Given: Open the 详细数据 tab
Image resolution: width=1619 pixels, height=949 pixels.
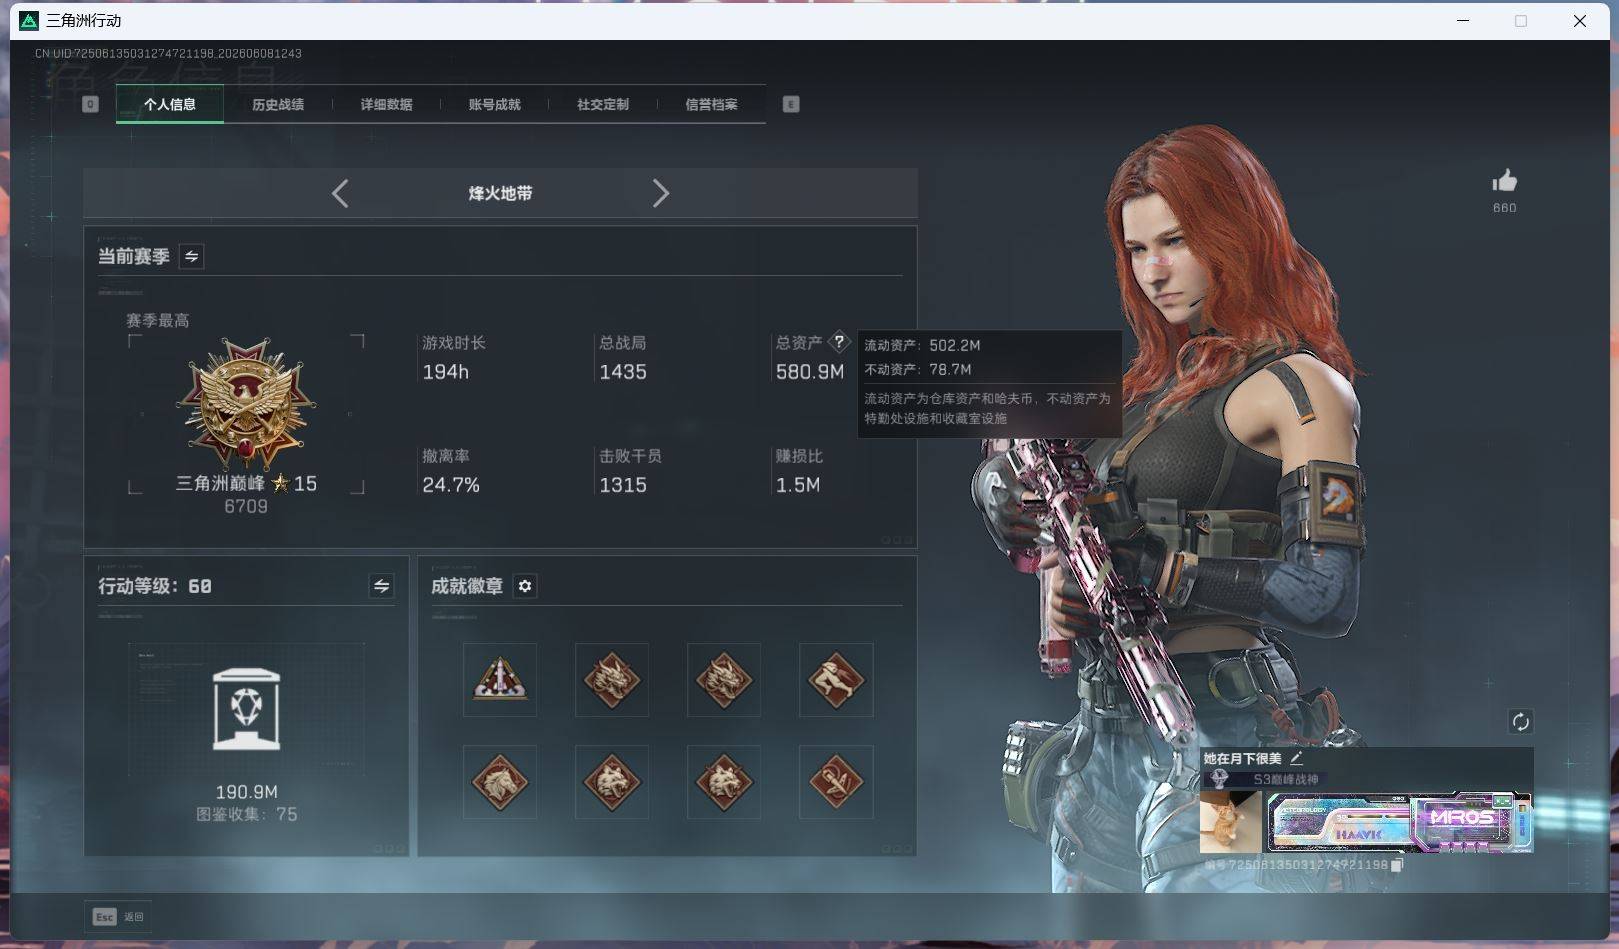Looking at the screenshot, I should click(386, 104).
